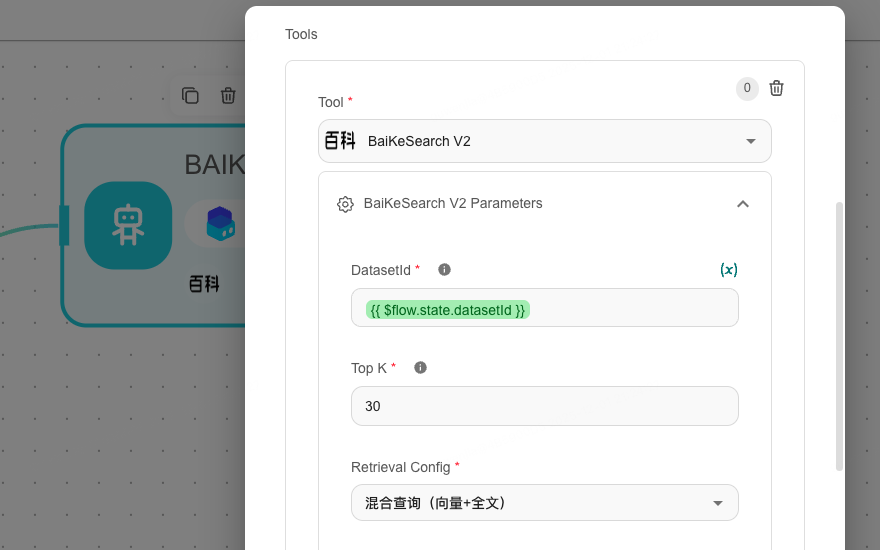This screenshot has width=880, height=550.
Task: Click the Tools section heading
Action: click(x=301, y=34)
